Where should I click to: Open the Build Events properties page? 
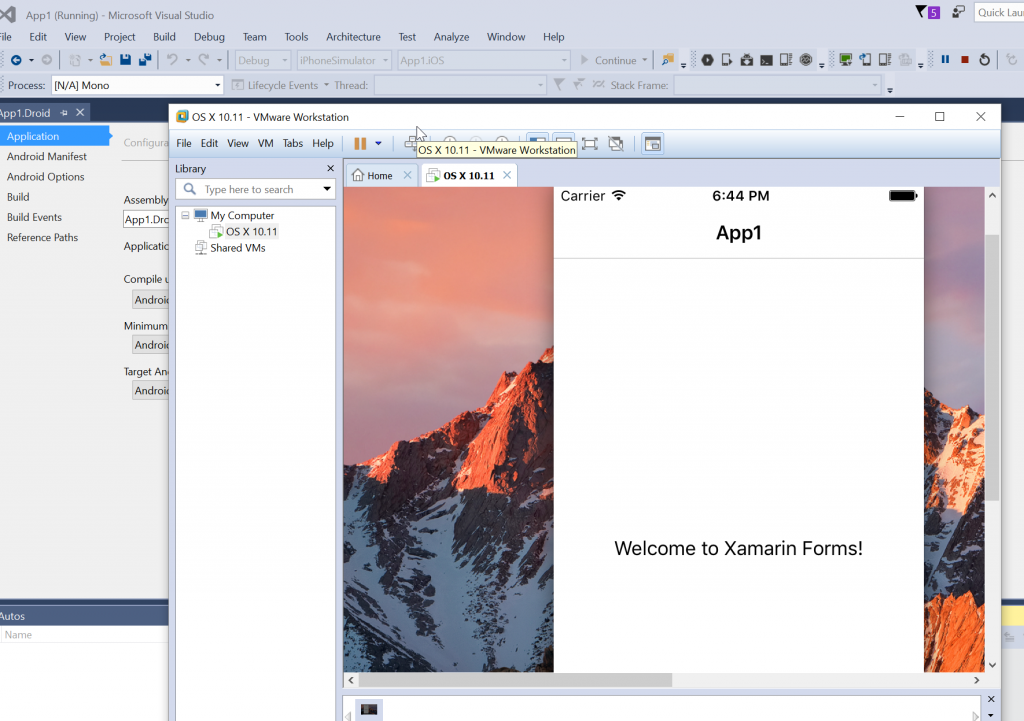[x=34, y=217]
